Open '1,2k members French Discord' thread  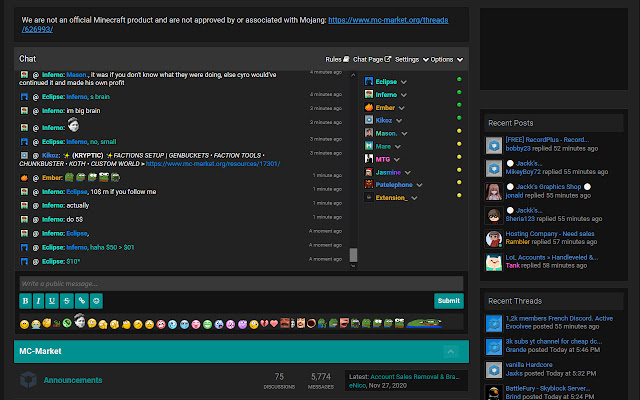point(559,318)
